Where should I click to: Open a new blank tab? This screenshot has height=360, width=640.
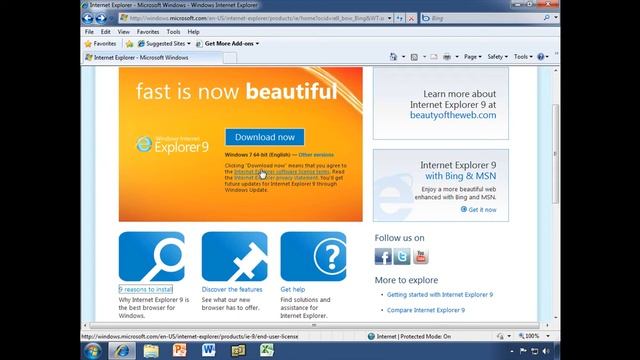pos(230,58)
